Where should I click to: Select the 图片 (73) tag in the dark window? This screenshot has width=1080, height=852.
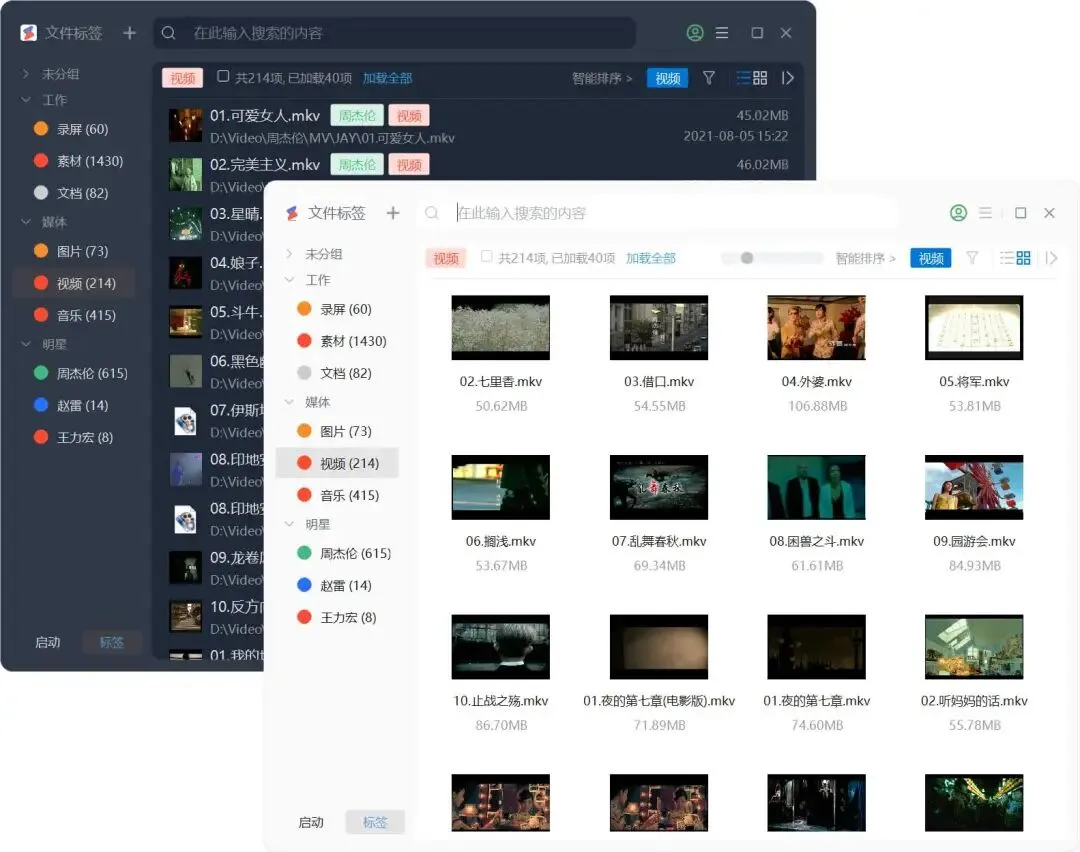(x=74, y=251)
